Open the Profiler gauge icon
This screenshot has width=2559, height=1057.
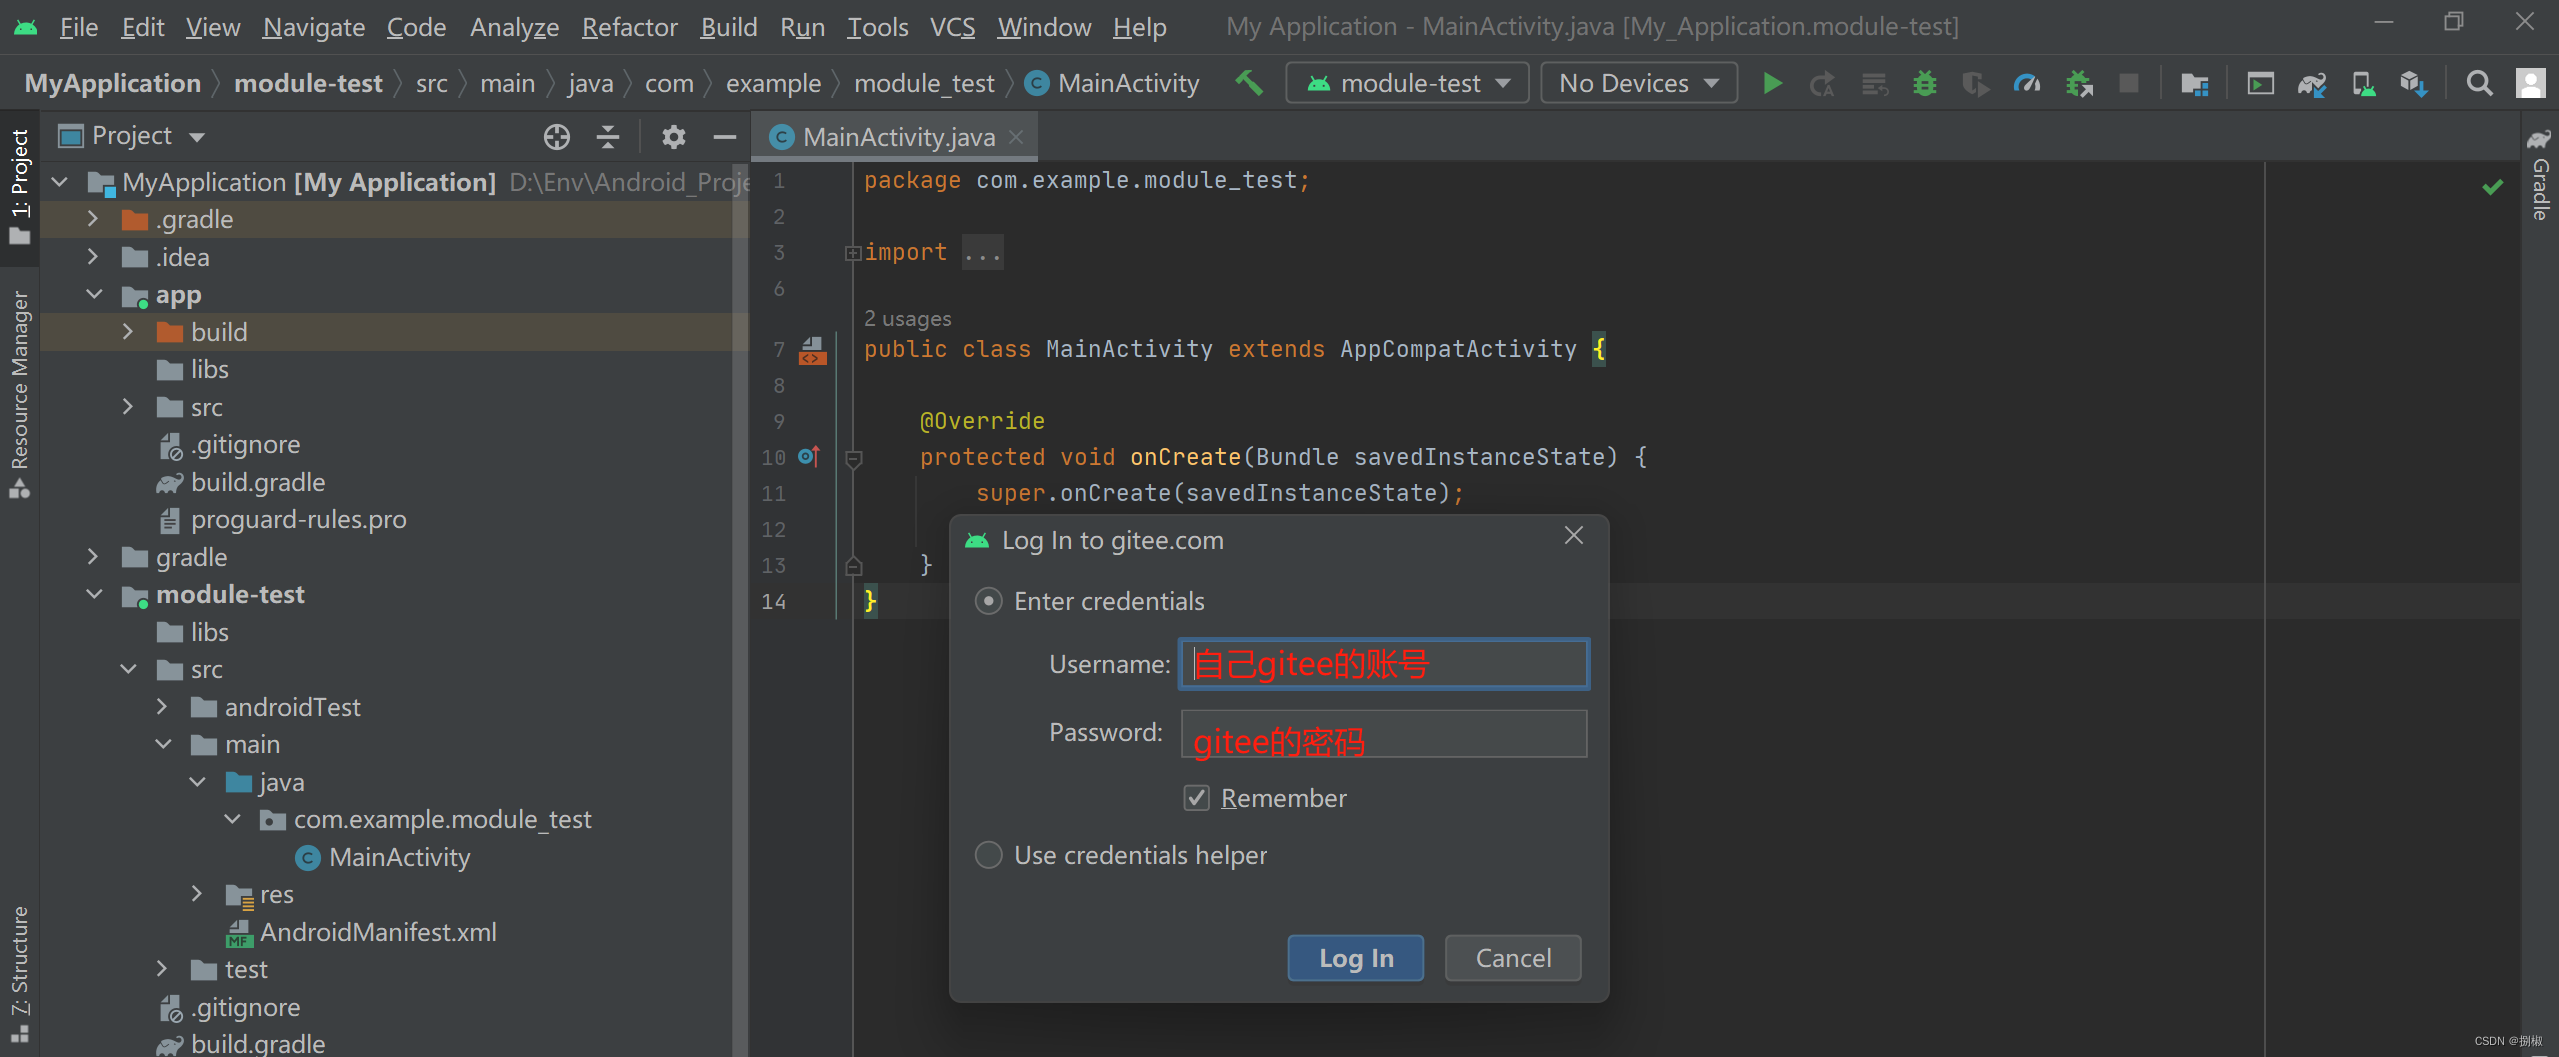(2027, 83)
